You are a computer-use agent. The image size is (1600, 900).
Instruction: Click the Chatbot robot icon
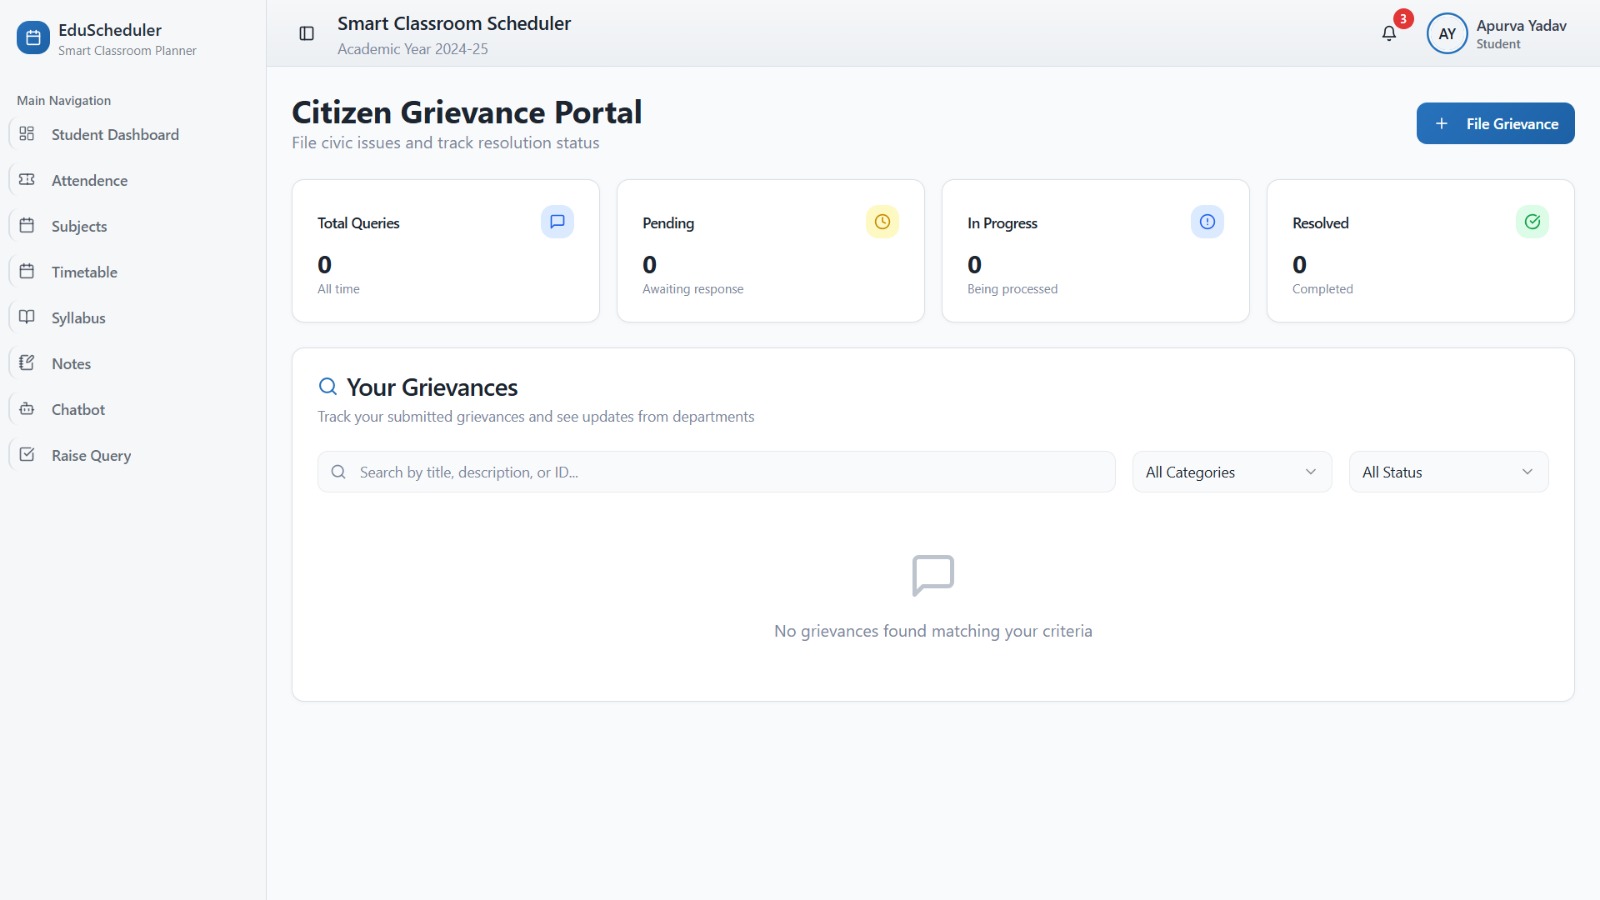(x=27, y=409)
